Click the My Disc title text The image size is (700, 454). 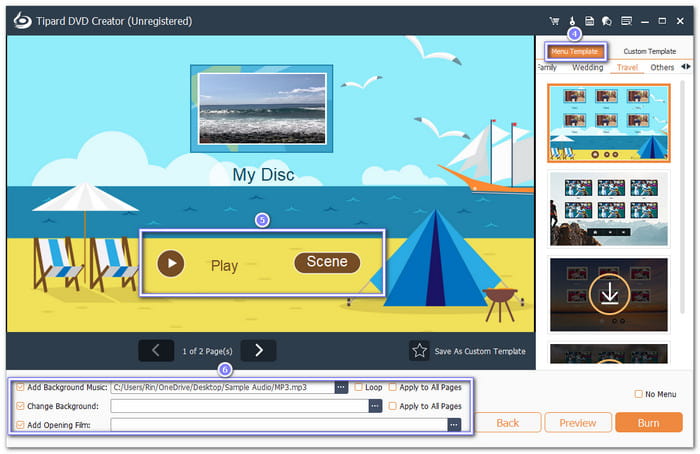[263, 175]
